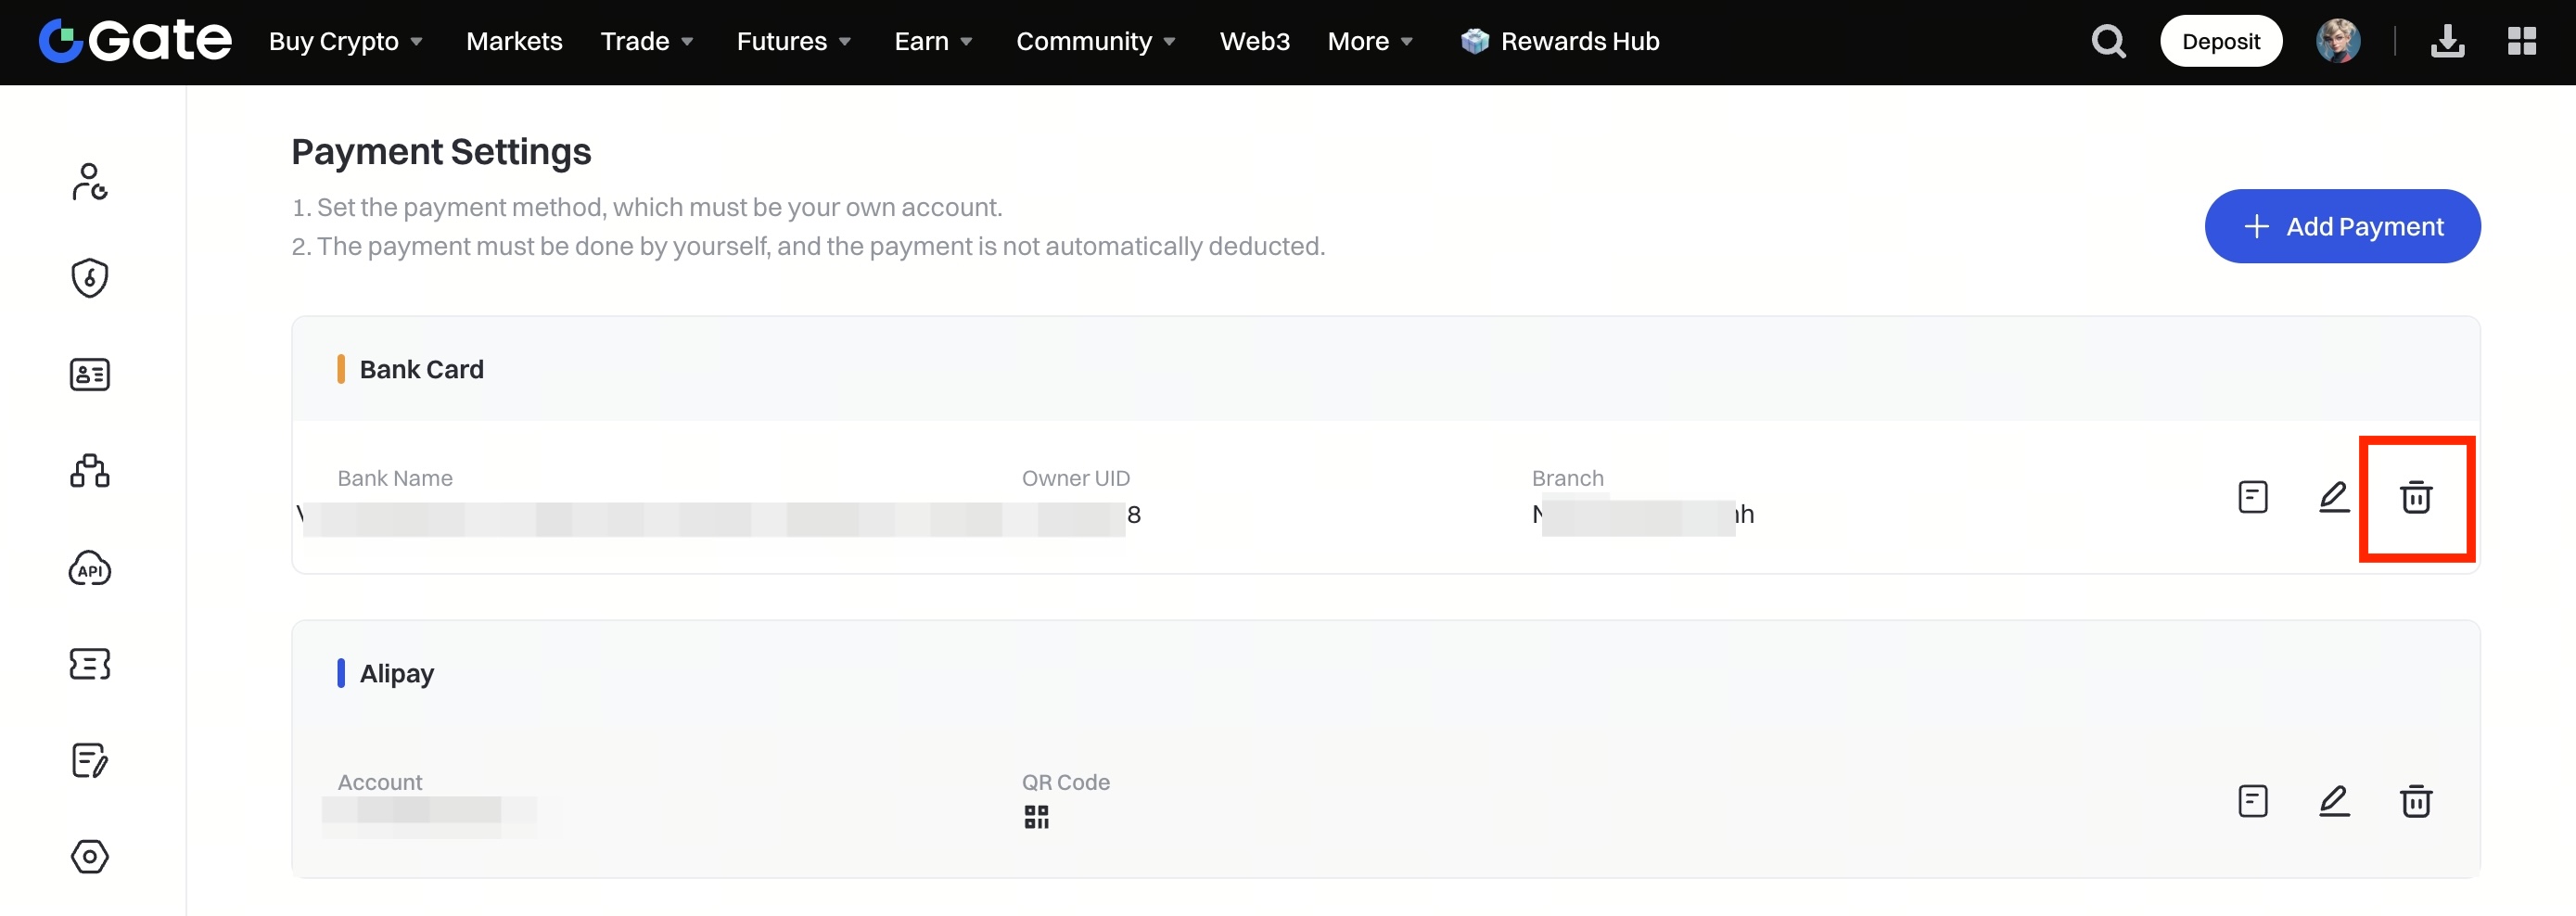Expand the Community dropdown
The width and height of the screenshot is (2576, 916).
pos(1095,41)
